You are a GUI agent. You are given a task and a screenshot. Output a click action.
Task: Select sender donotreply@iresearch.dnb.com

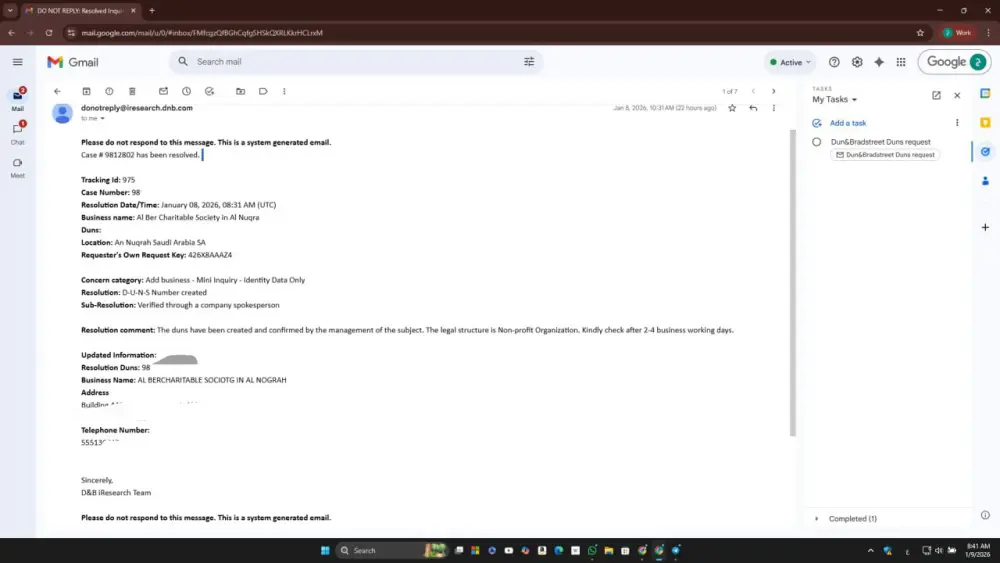pos(136,108)
